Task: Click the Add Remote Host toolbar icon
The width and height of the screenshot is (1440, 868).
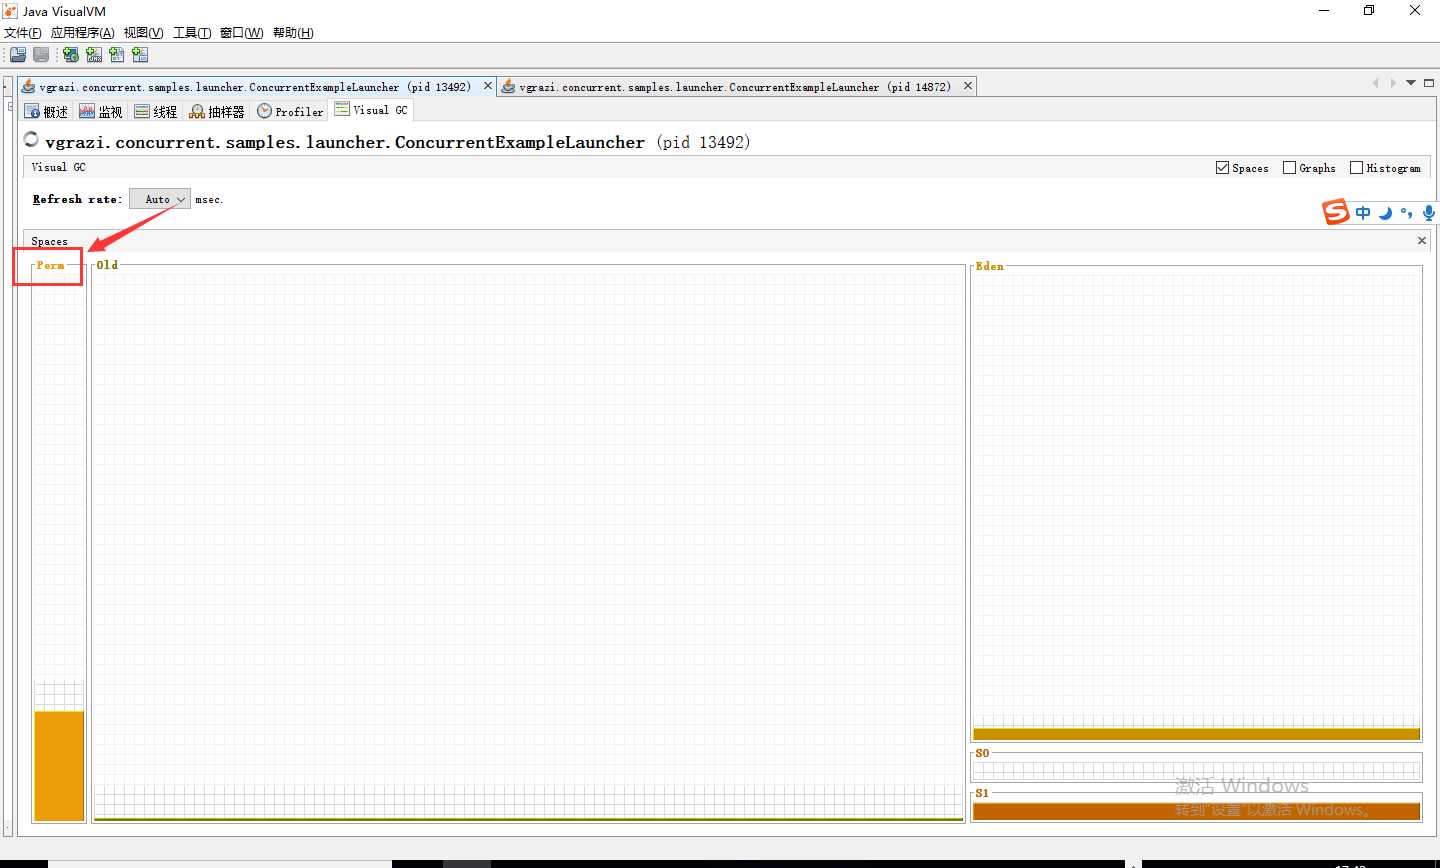Action: tap(71, 55)
